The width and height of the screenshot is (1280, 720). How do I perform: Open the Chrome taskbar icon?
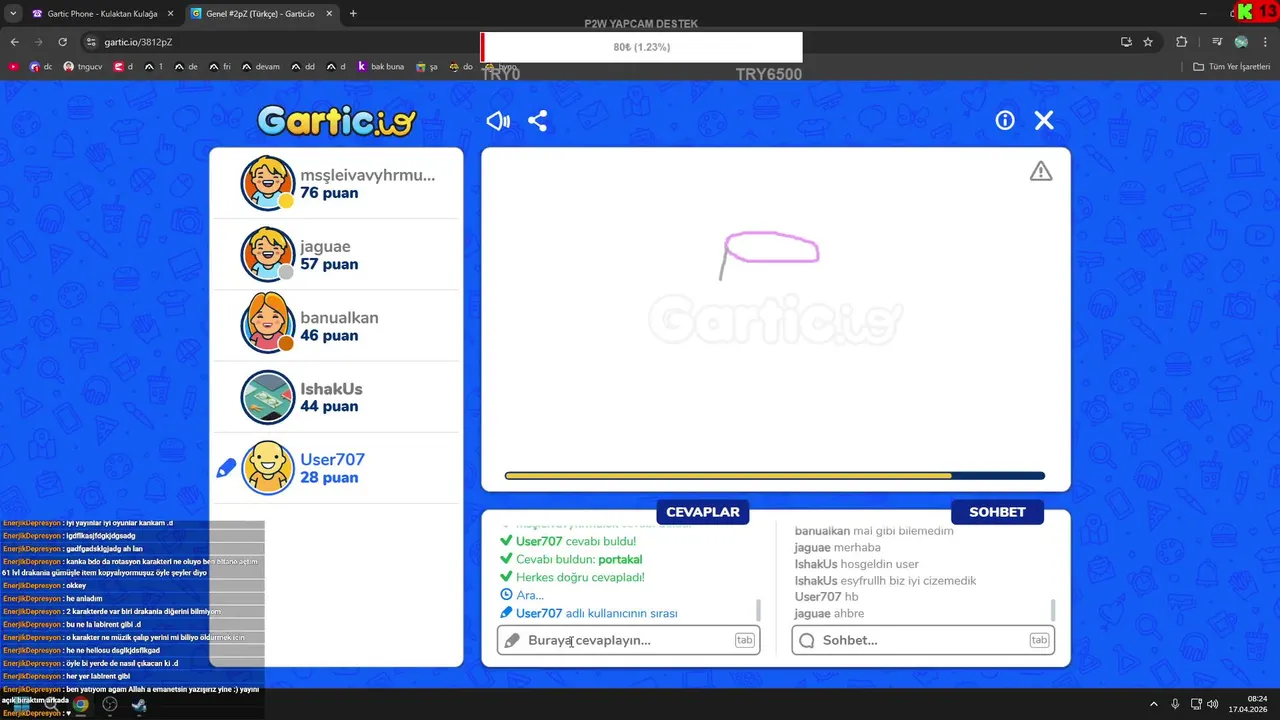click(x=81, y=704)
